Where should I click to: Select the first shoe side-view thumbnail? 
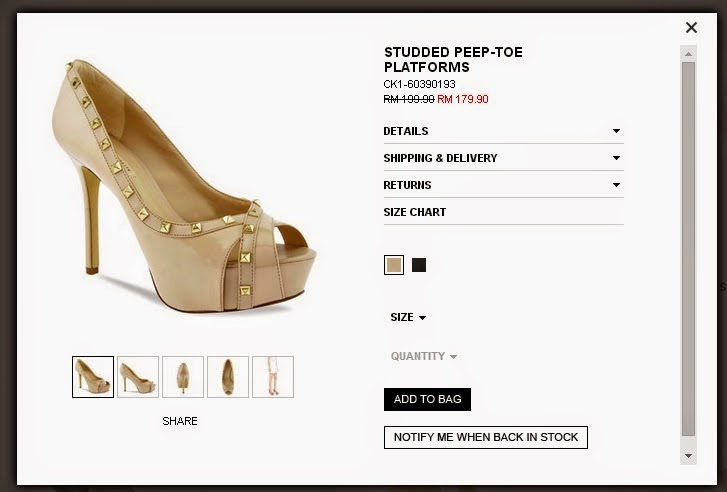(93, 377)
